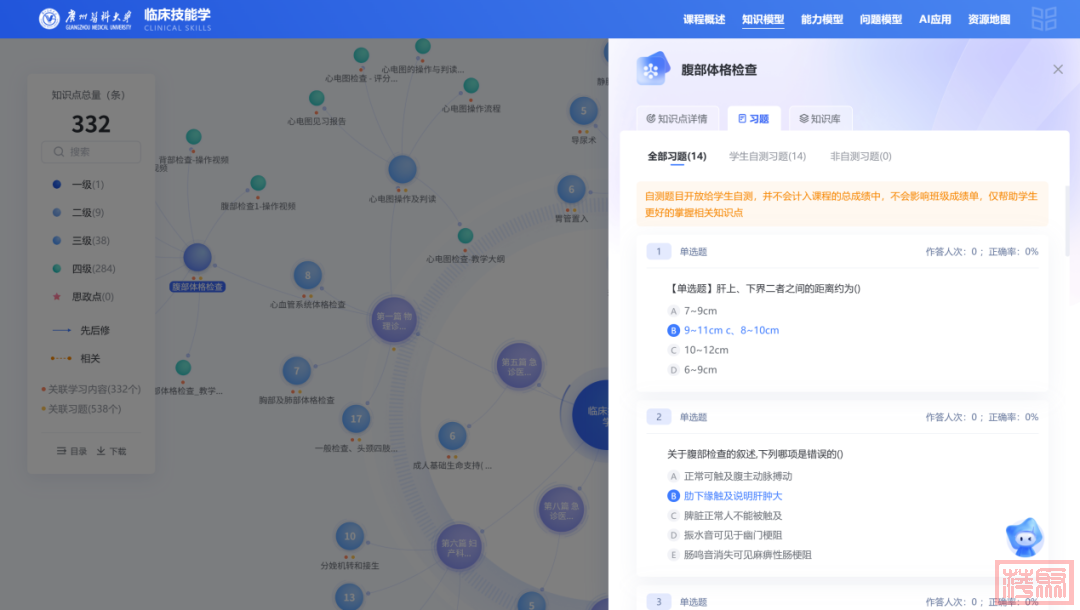Click the 四级(284) green legend dot
Viewport: 1080px width, 610px height.
(57, 268)
